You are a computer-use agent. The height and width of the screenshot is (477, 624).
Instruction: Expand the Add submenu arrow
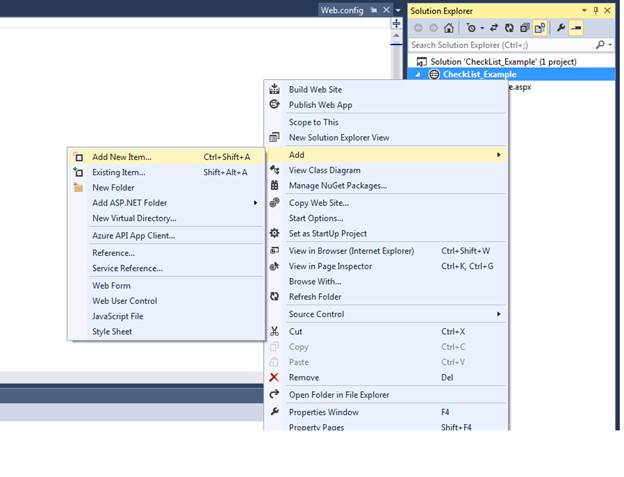coord(499,155)
